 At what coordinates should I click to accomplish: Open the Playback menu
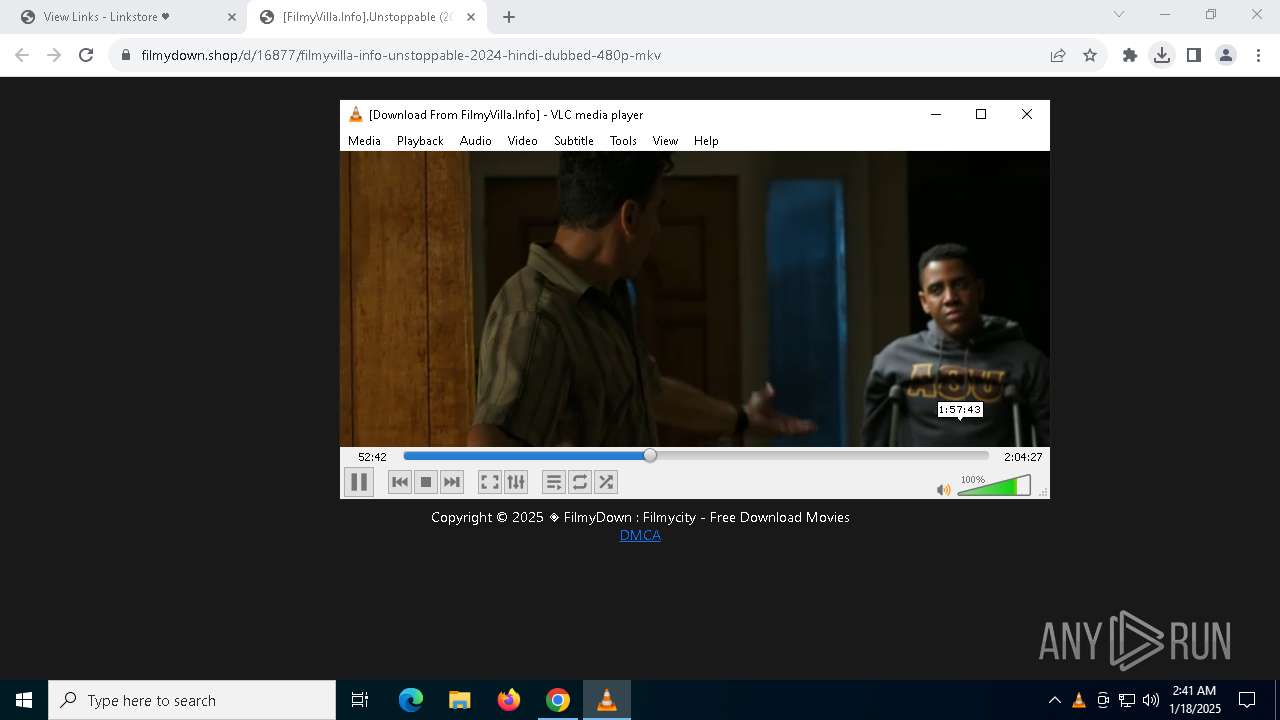(420, 141)
